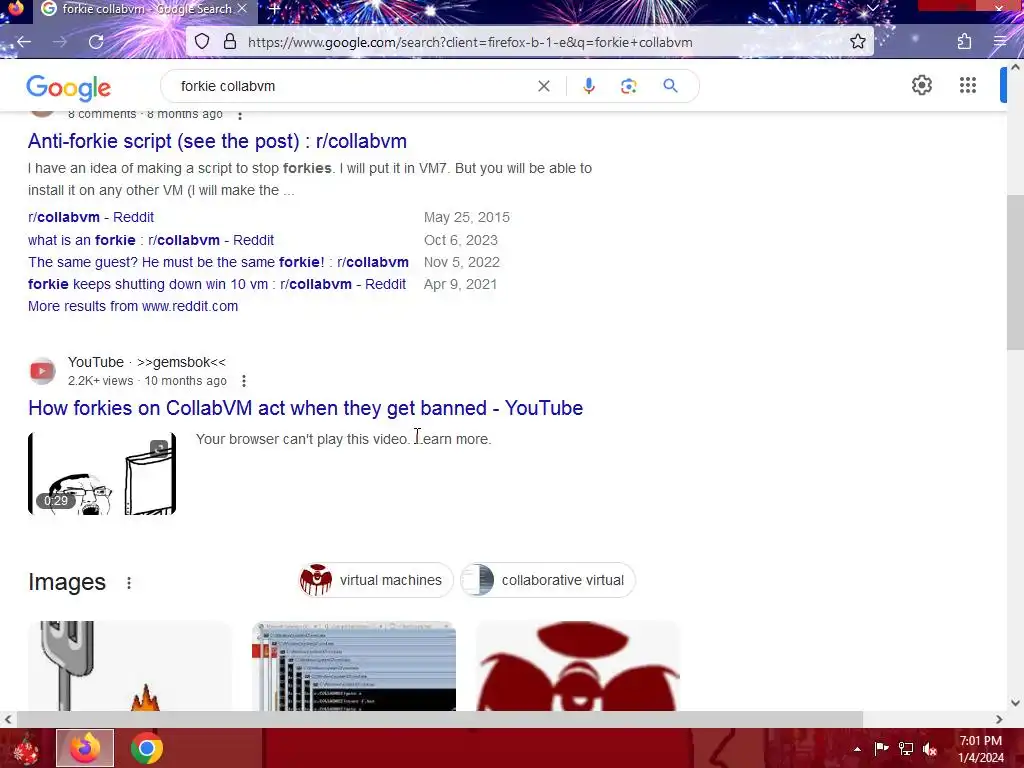Open the Firefox extensions puzzle icon
The width and height of the screenshot is (1024, 768).
tap(965, 42)
